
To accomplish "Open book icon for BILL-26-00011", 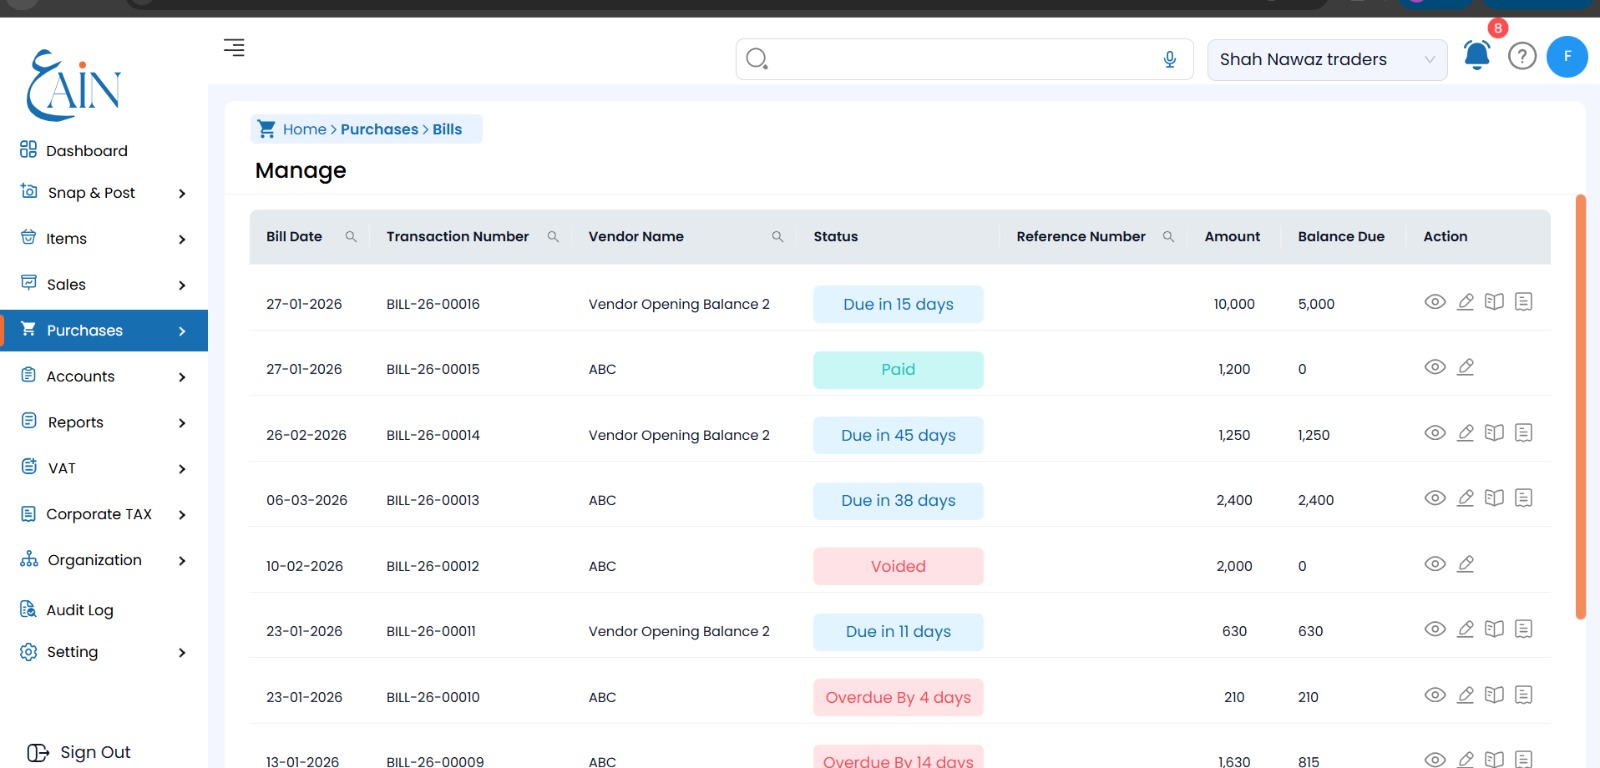I will [1494, 629].
